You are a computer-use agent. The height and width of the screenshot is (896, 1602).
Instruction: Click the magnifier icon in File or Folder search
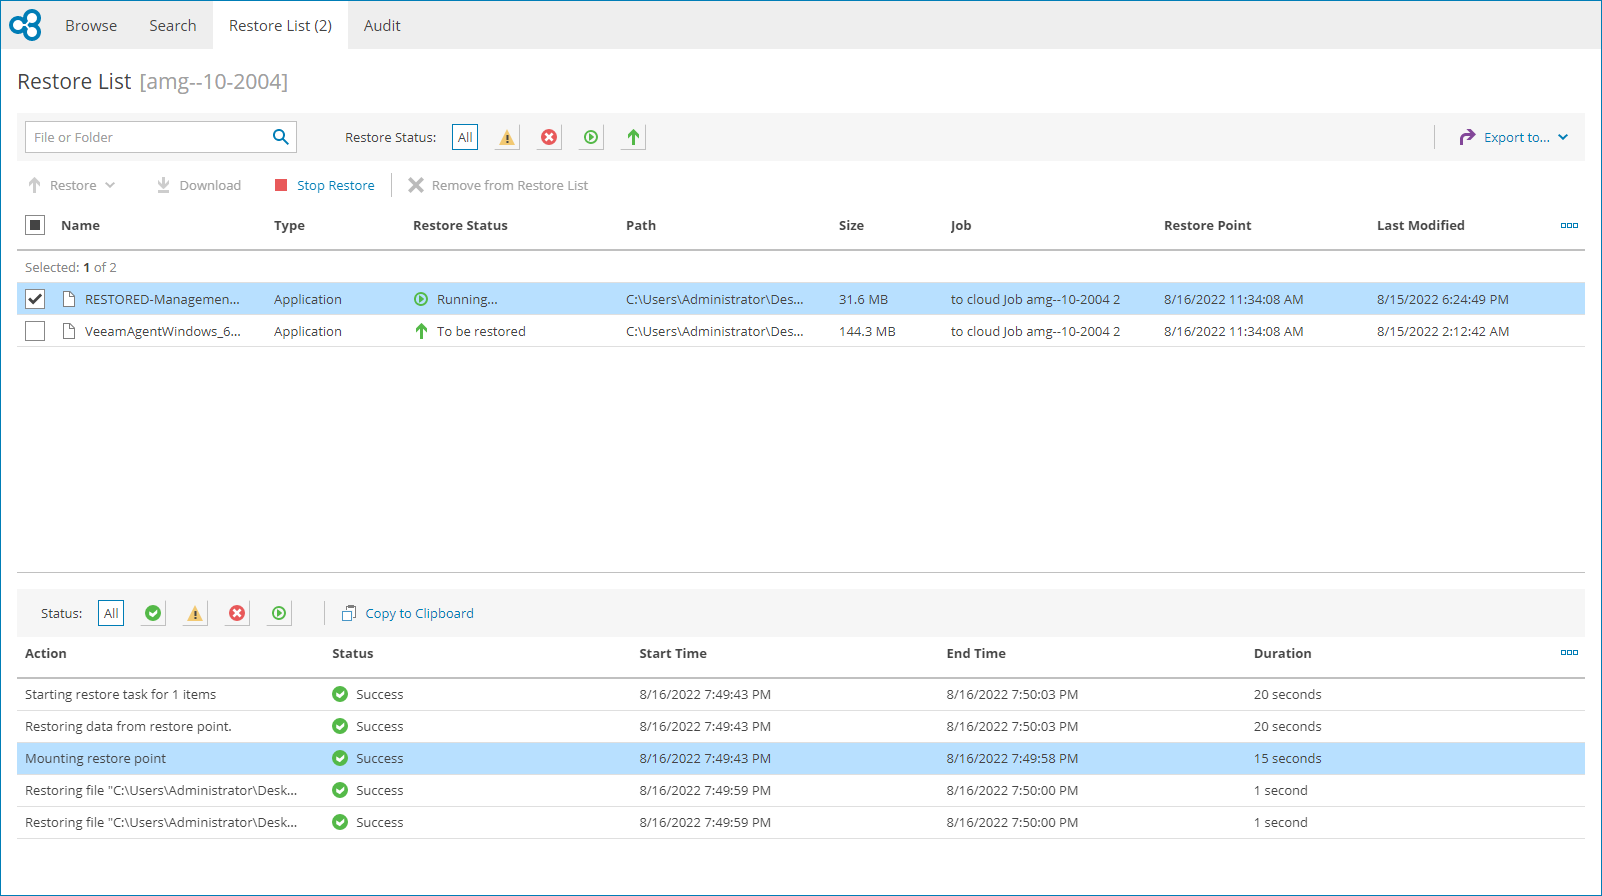(x=281, y=137)
